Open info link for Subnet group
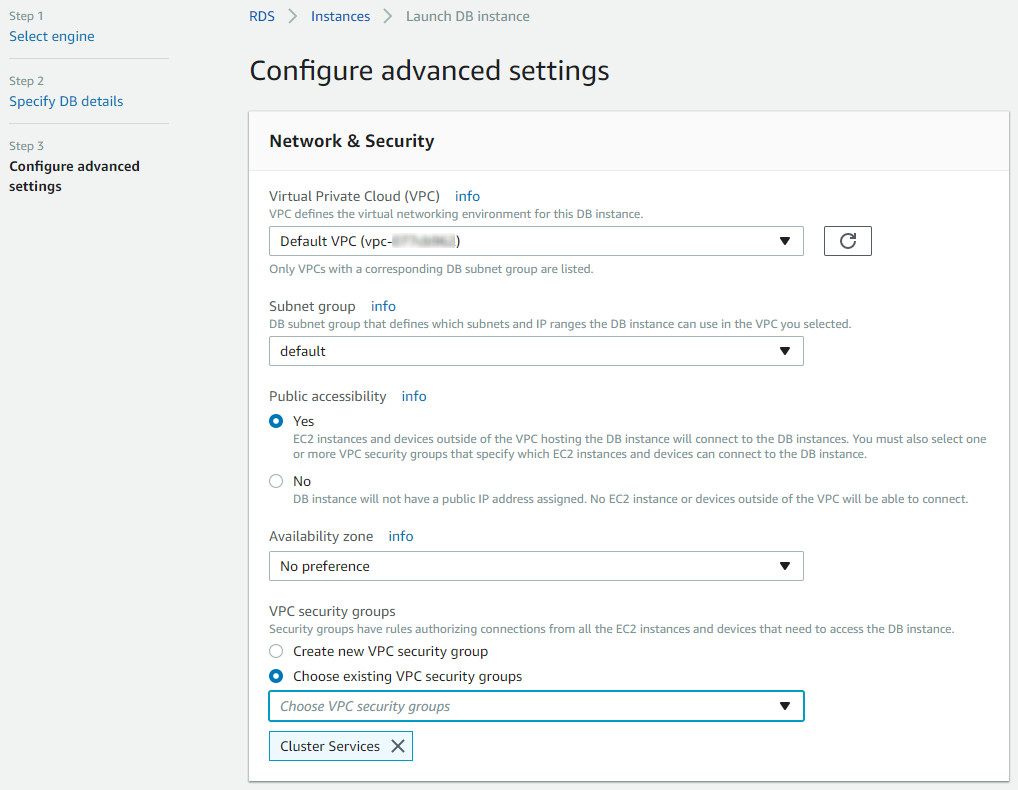1018x790 pixels. point(383,306)
